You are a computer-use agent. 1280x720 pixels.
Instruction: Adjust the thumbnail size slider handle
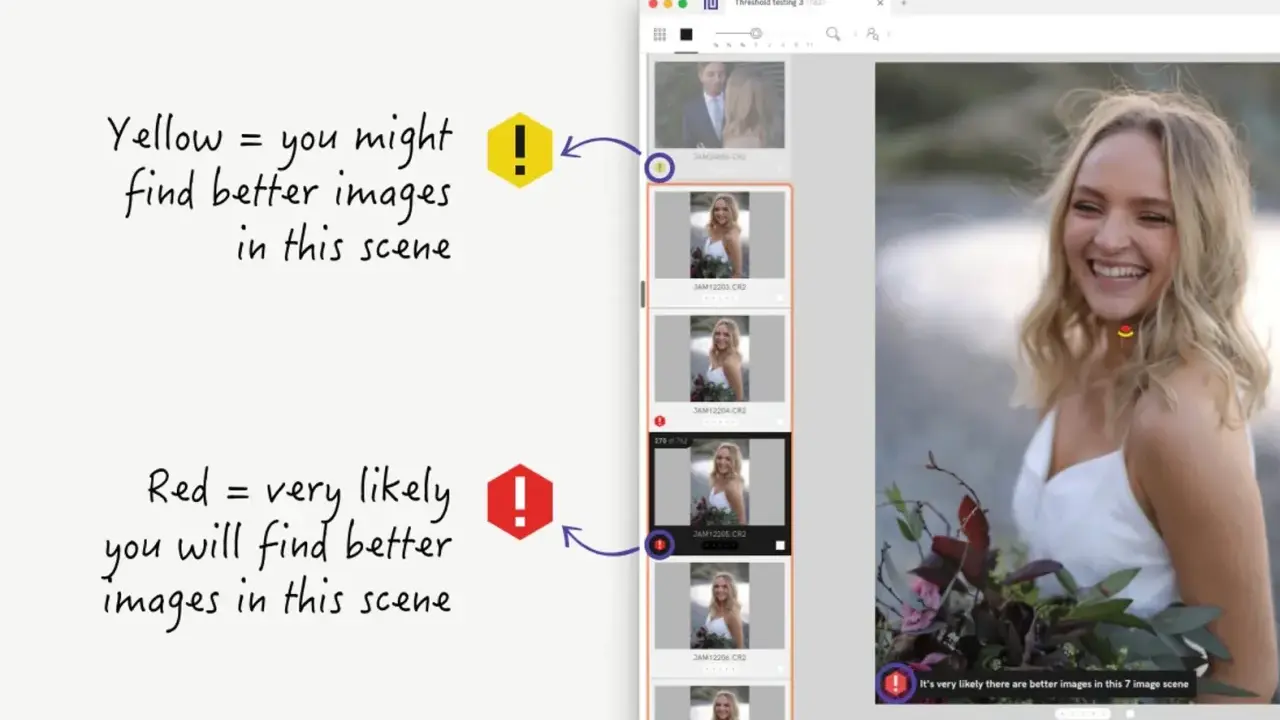click(x=756, y=34)
